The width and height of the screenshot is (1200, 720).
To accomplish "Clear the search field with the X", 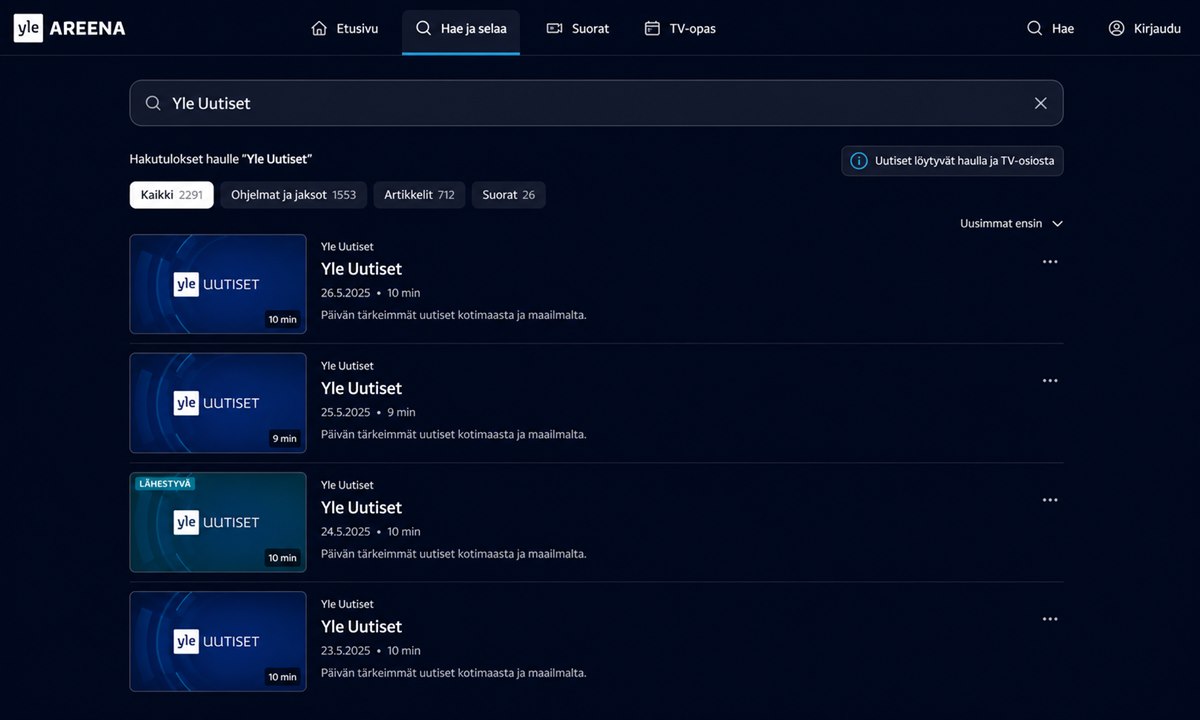I will click(1041, 103).
